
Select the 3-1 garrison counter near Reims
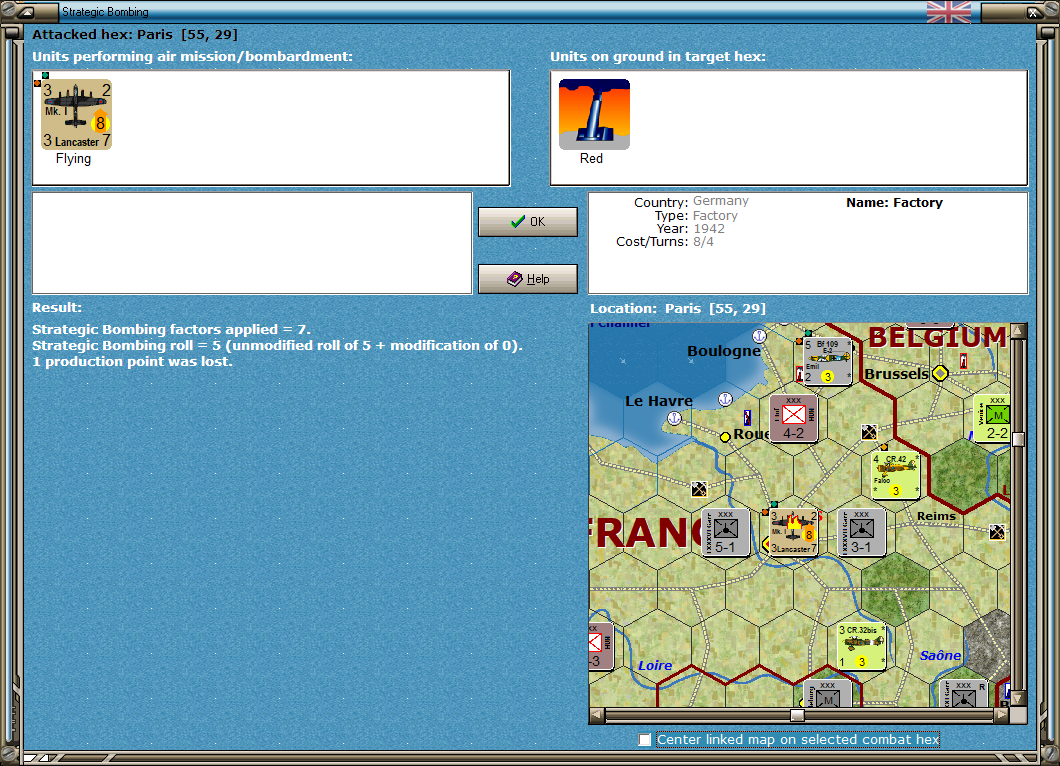862,532
